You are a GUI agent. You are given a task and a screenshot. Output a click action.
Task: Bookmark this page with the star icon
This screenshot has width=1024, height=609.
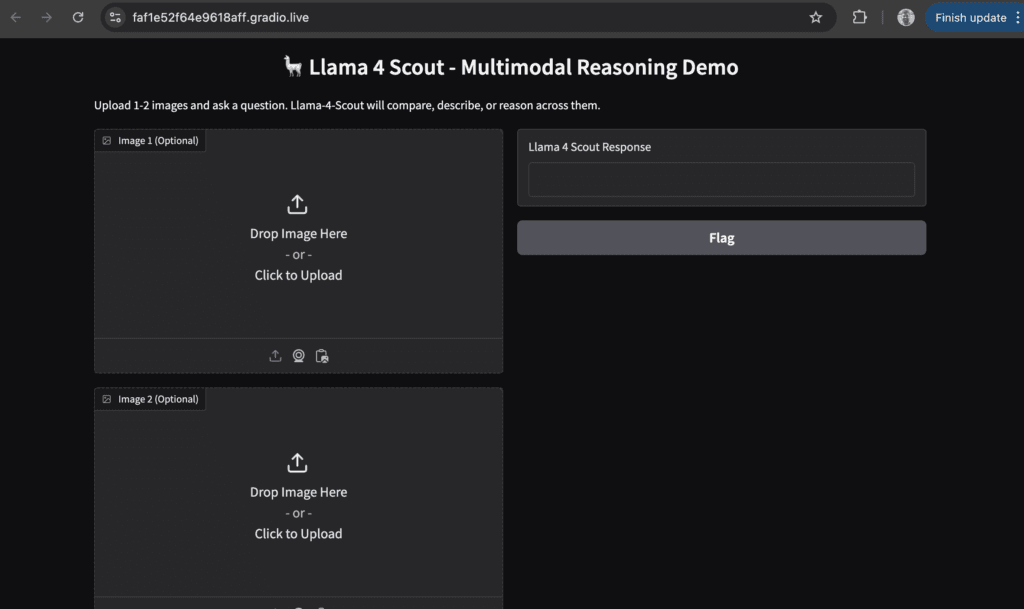(816, 18)
